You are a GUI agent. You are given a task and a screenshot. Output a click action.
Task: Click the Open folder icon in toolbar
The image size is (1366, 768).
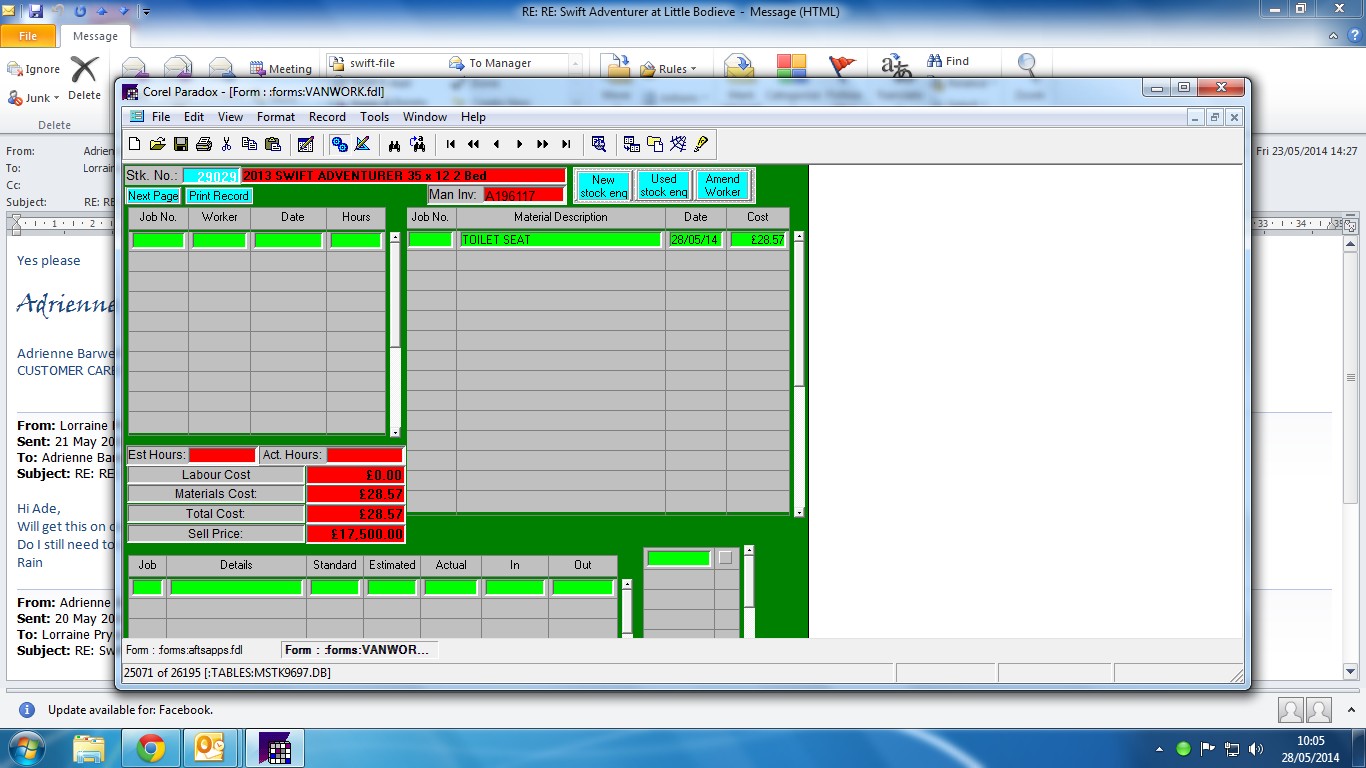(x=158, y=144)
